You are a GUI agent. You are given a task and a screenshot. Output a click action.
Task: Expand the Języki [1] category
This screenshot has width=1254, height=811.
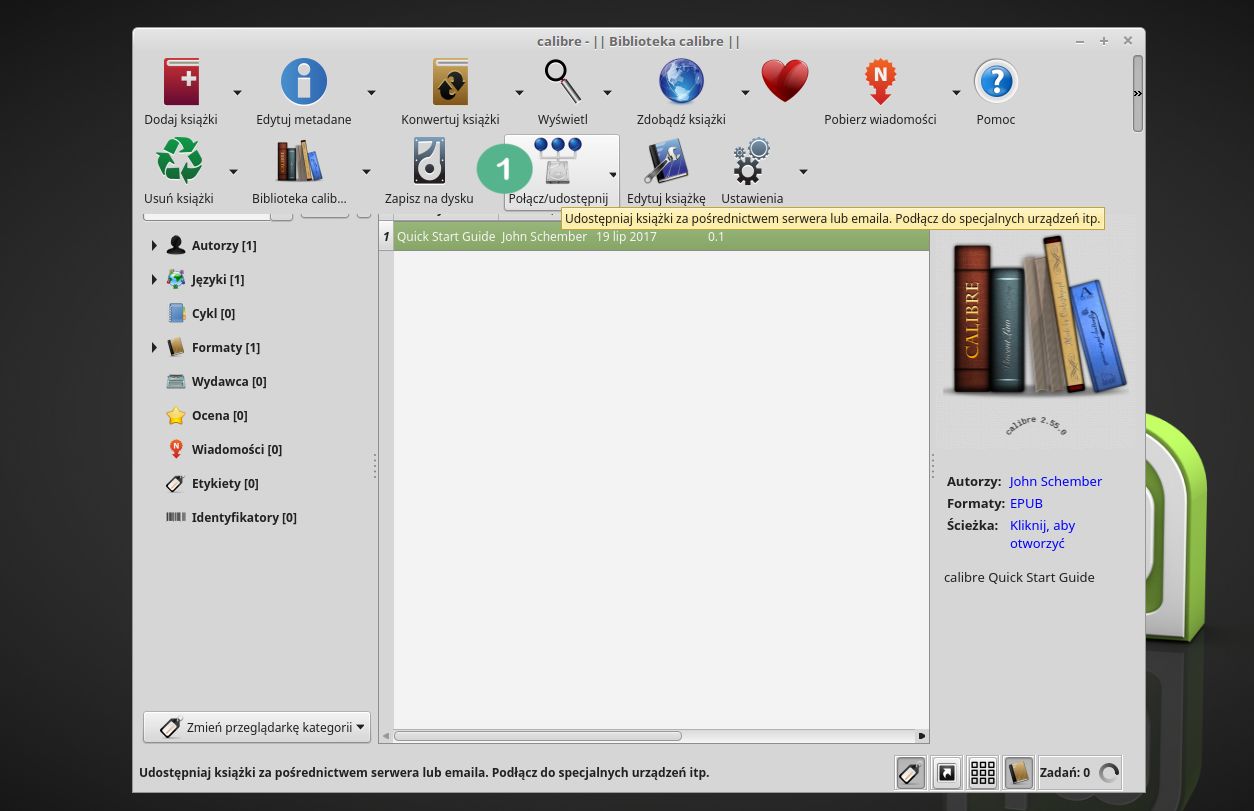coord(154,279)
